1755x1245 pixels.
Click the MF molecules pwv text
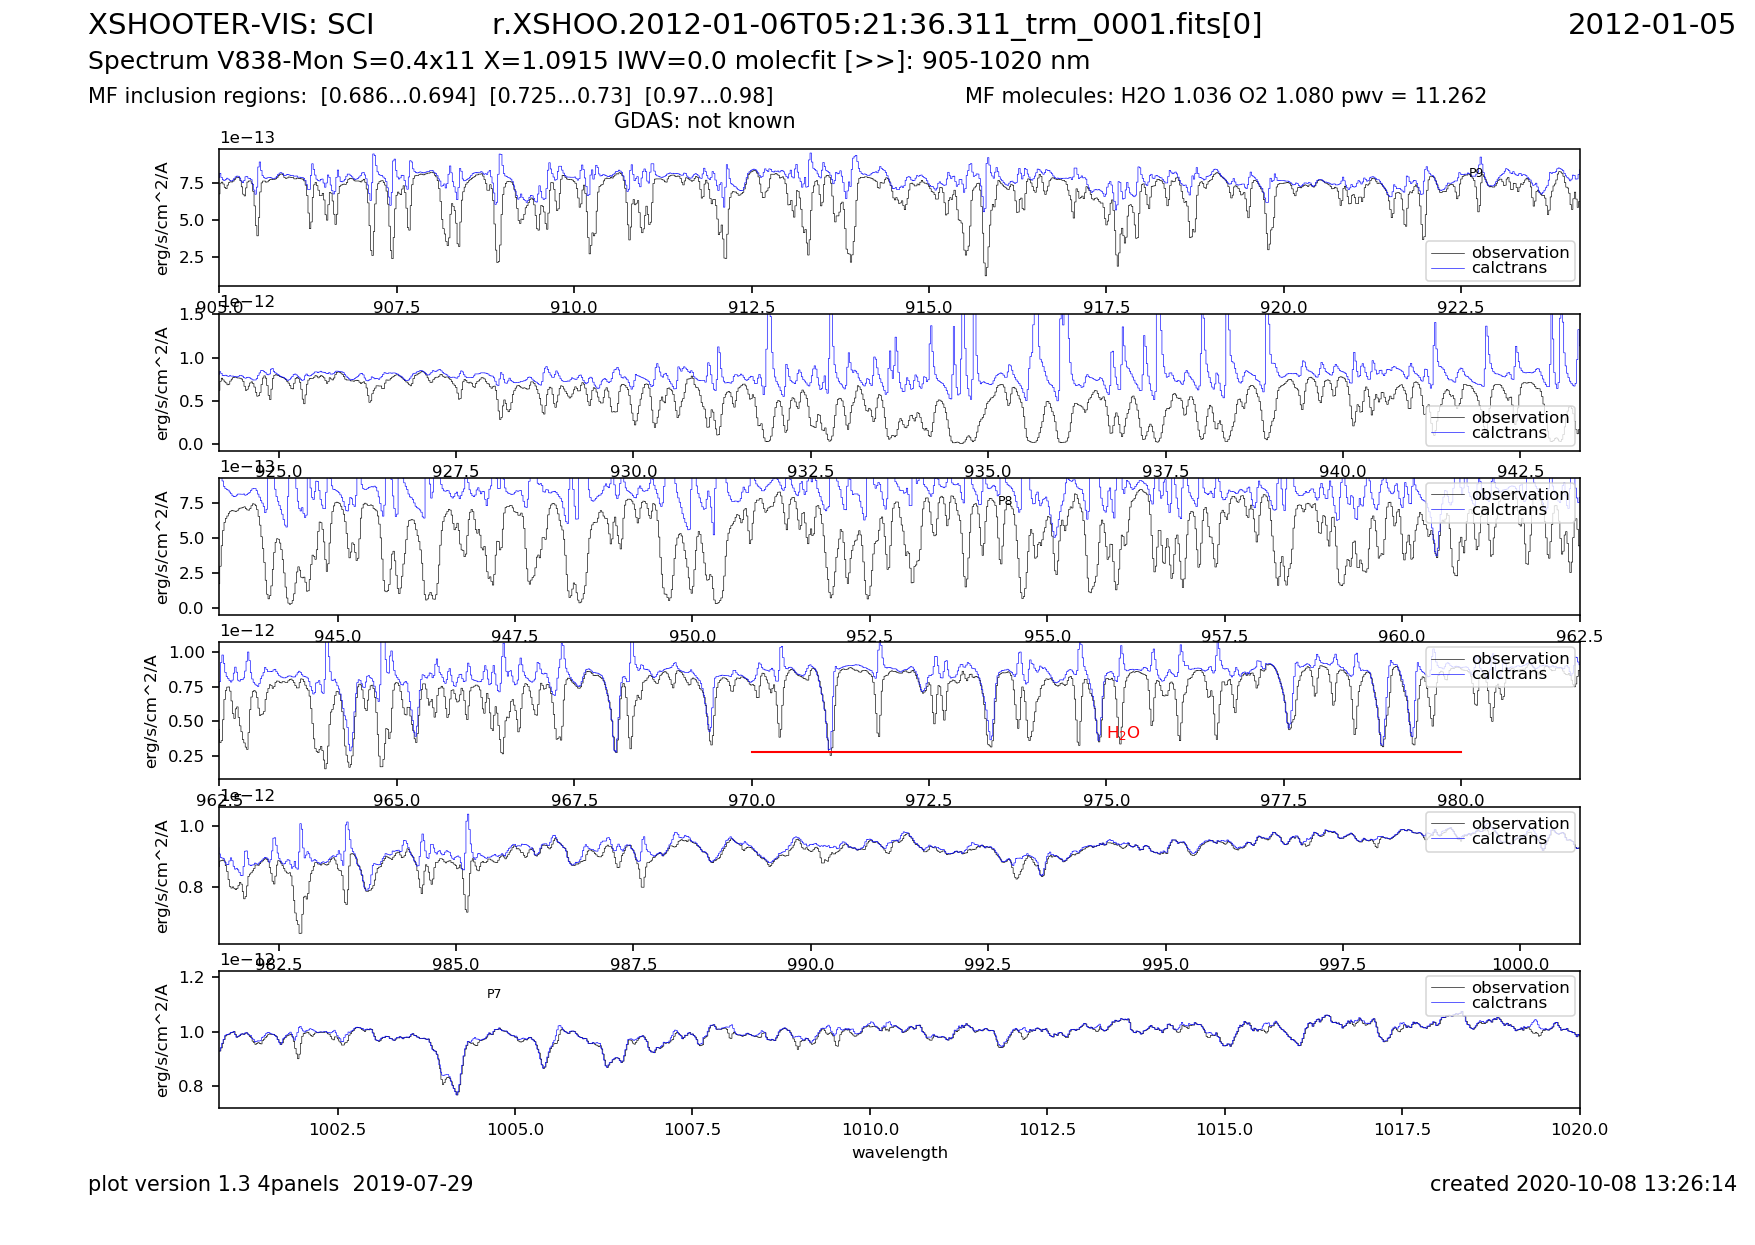1225,96
